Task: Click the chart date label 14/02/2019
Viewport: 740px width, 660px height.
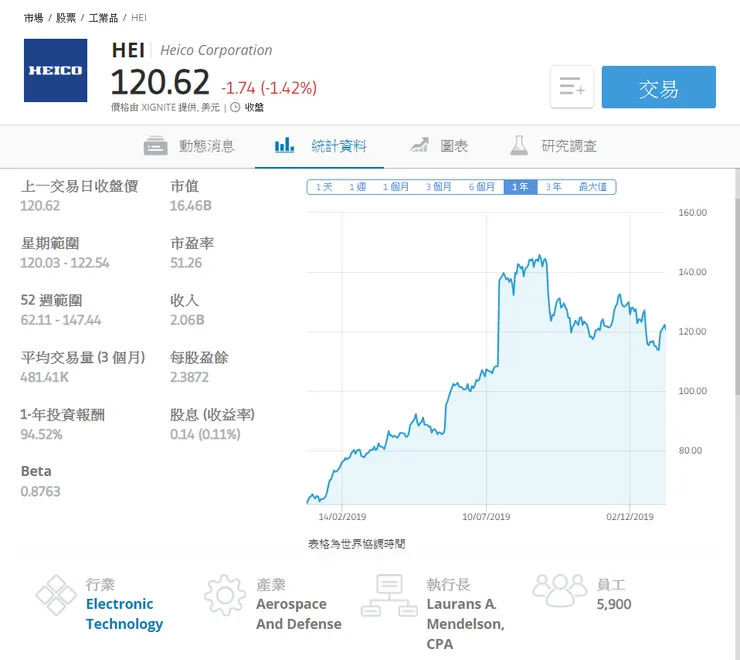Action: click(342, 517)
